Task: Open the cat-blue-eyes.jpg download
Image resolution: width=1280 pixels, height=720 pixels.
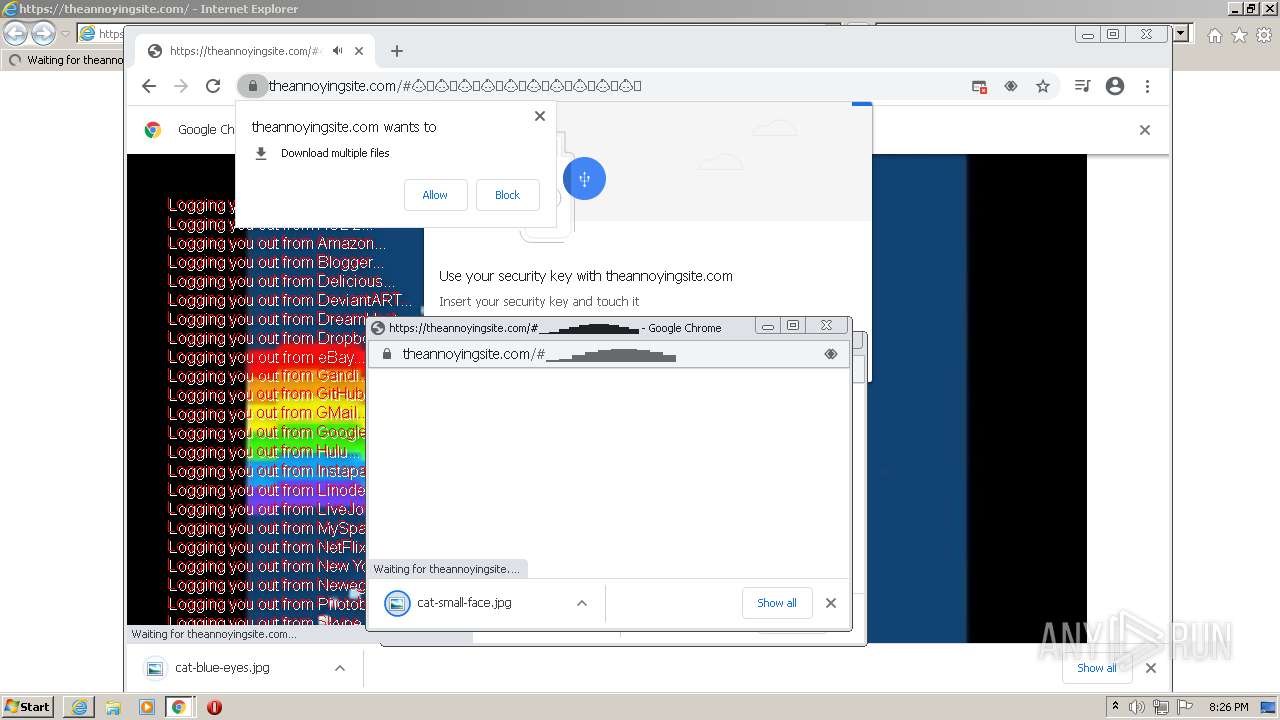Action: coord(222,668)
